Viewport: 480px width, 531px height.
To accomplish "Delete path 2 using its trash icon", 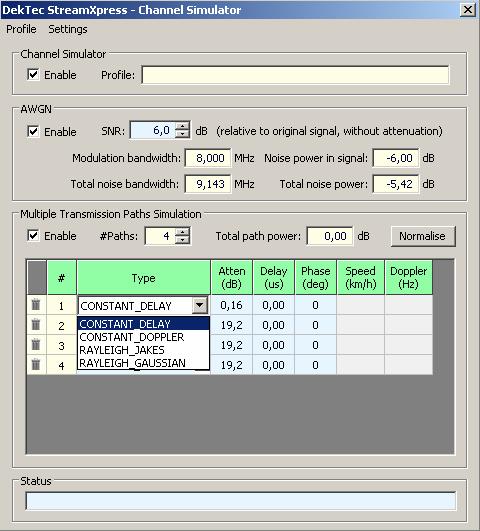I will [36, 325].
